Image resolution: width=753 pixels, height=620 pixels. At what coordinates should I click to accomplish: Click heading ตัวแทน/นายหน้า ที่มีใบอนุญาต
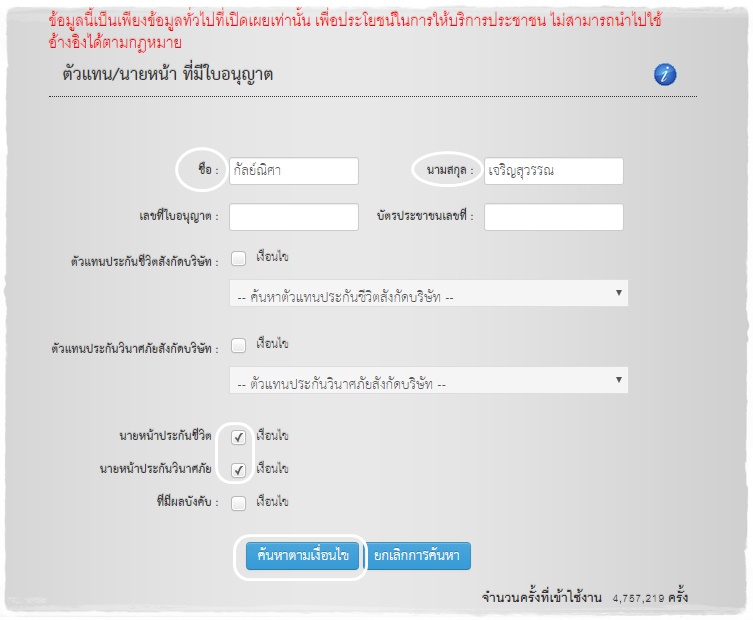tap(168, 74)
